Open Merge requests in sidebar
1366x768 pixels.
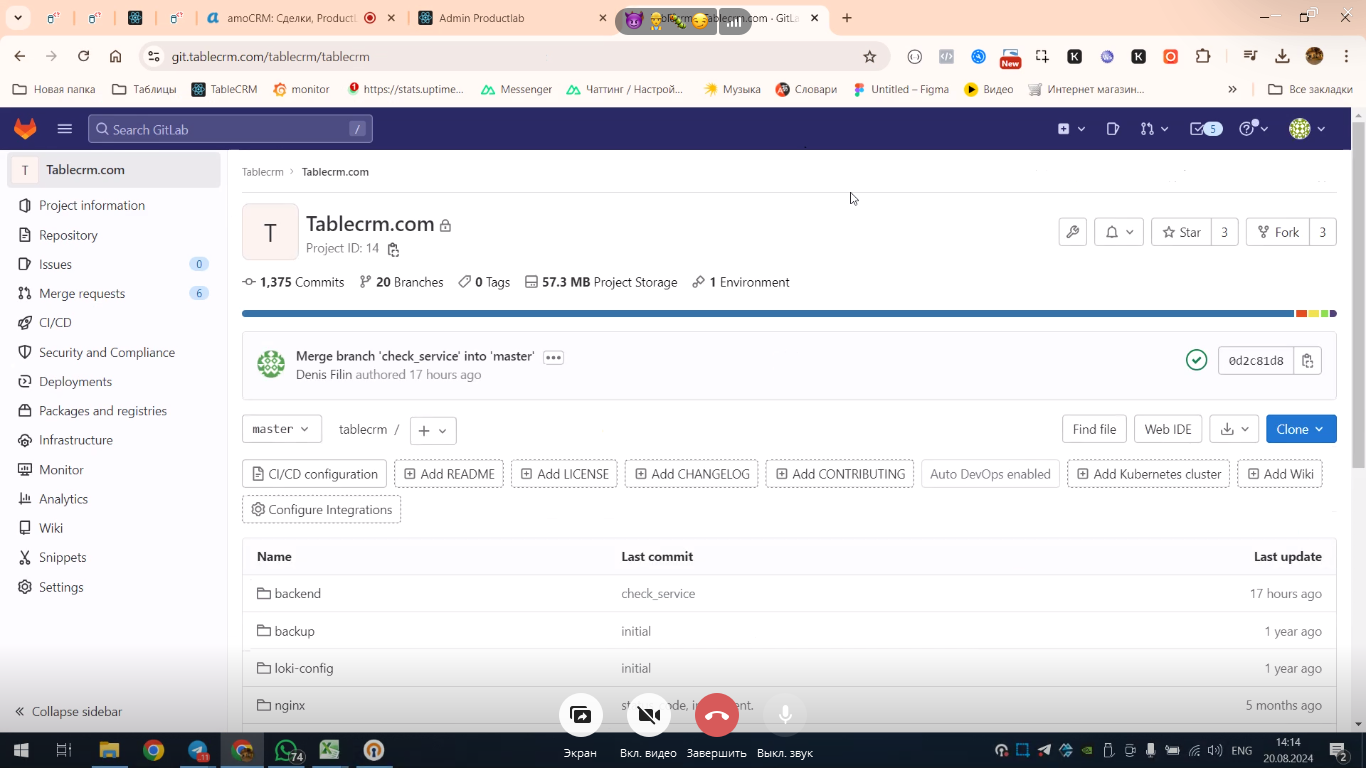pyautogui.click(x=114, y=293)
